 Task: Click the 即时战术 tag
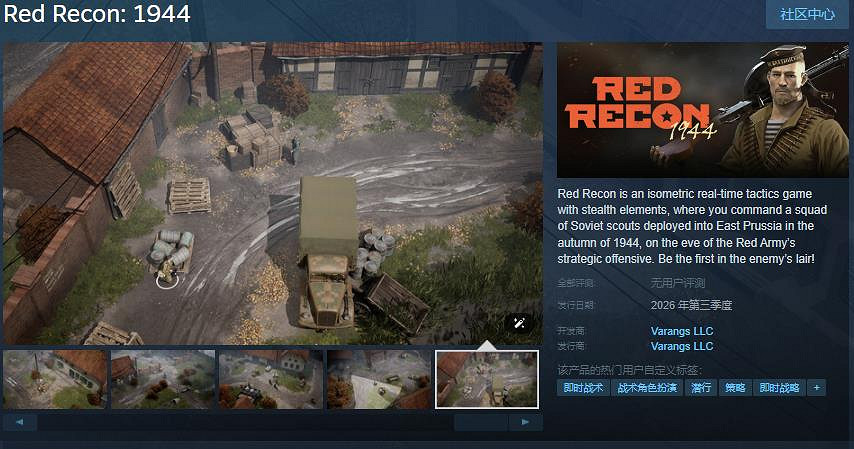(x=583, y=388)
